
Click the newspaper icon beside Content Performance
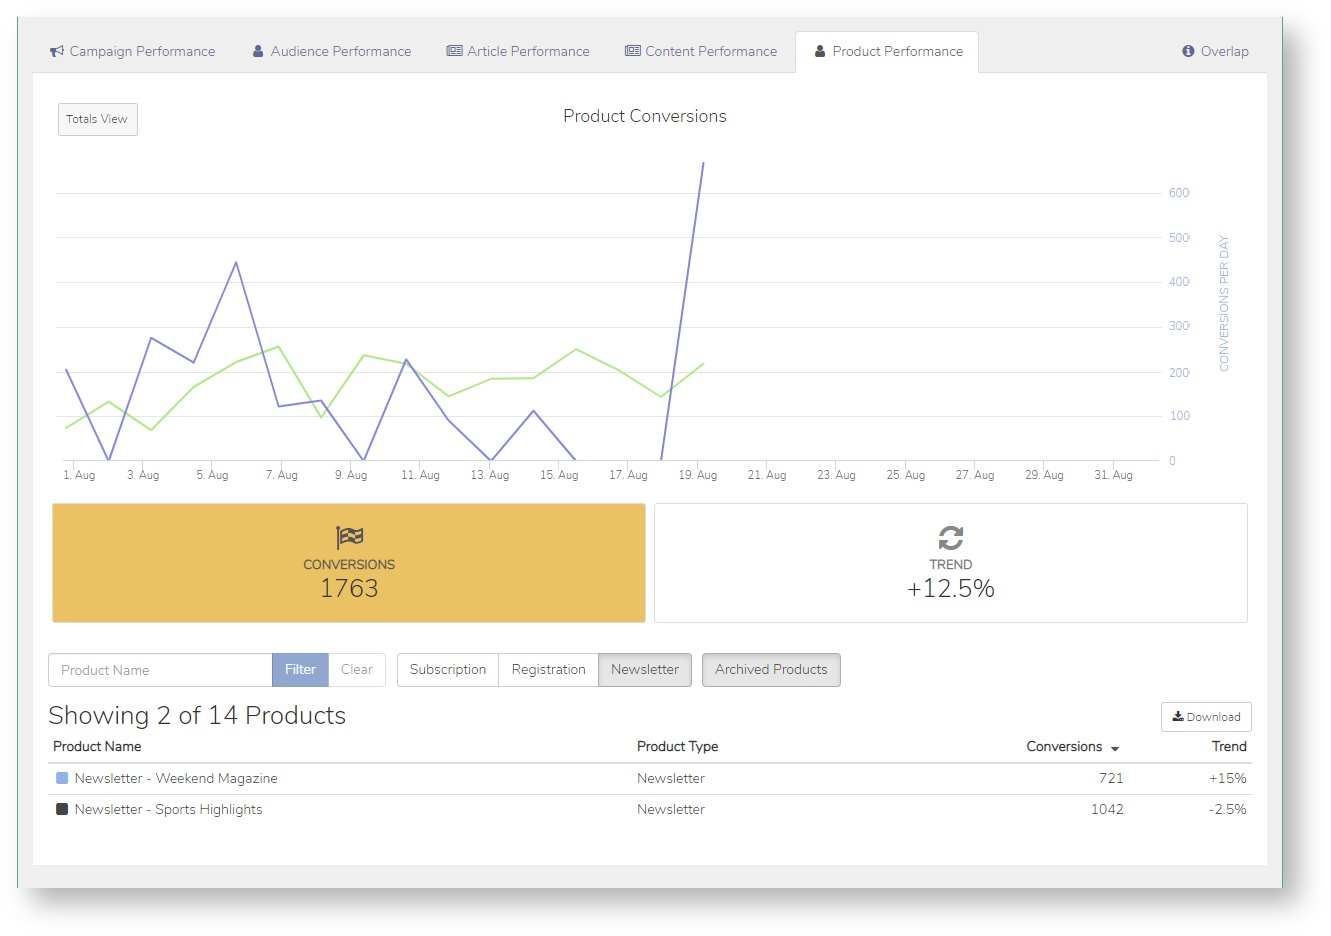632,51
